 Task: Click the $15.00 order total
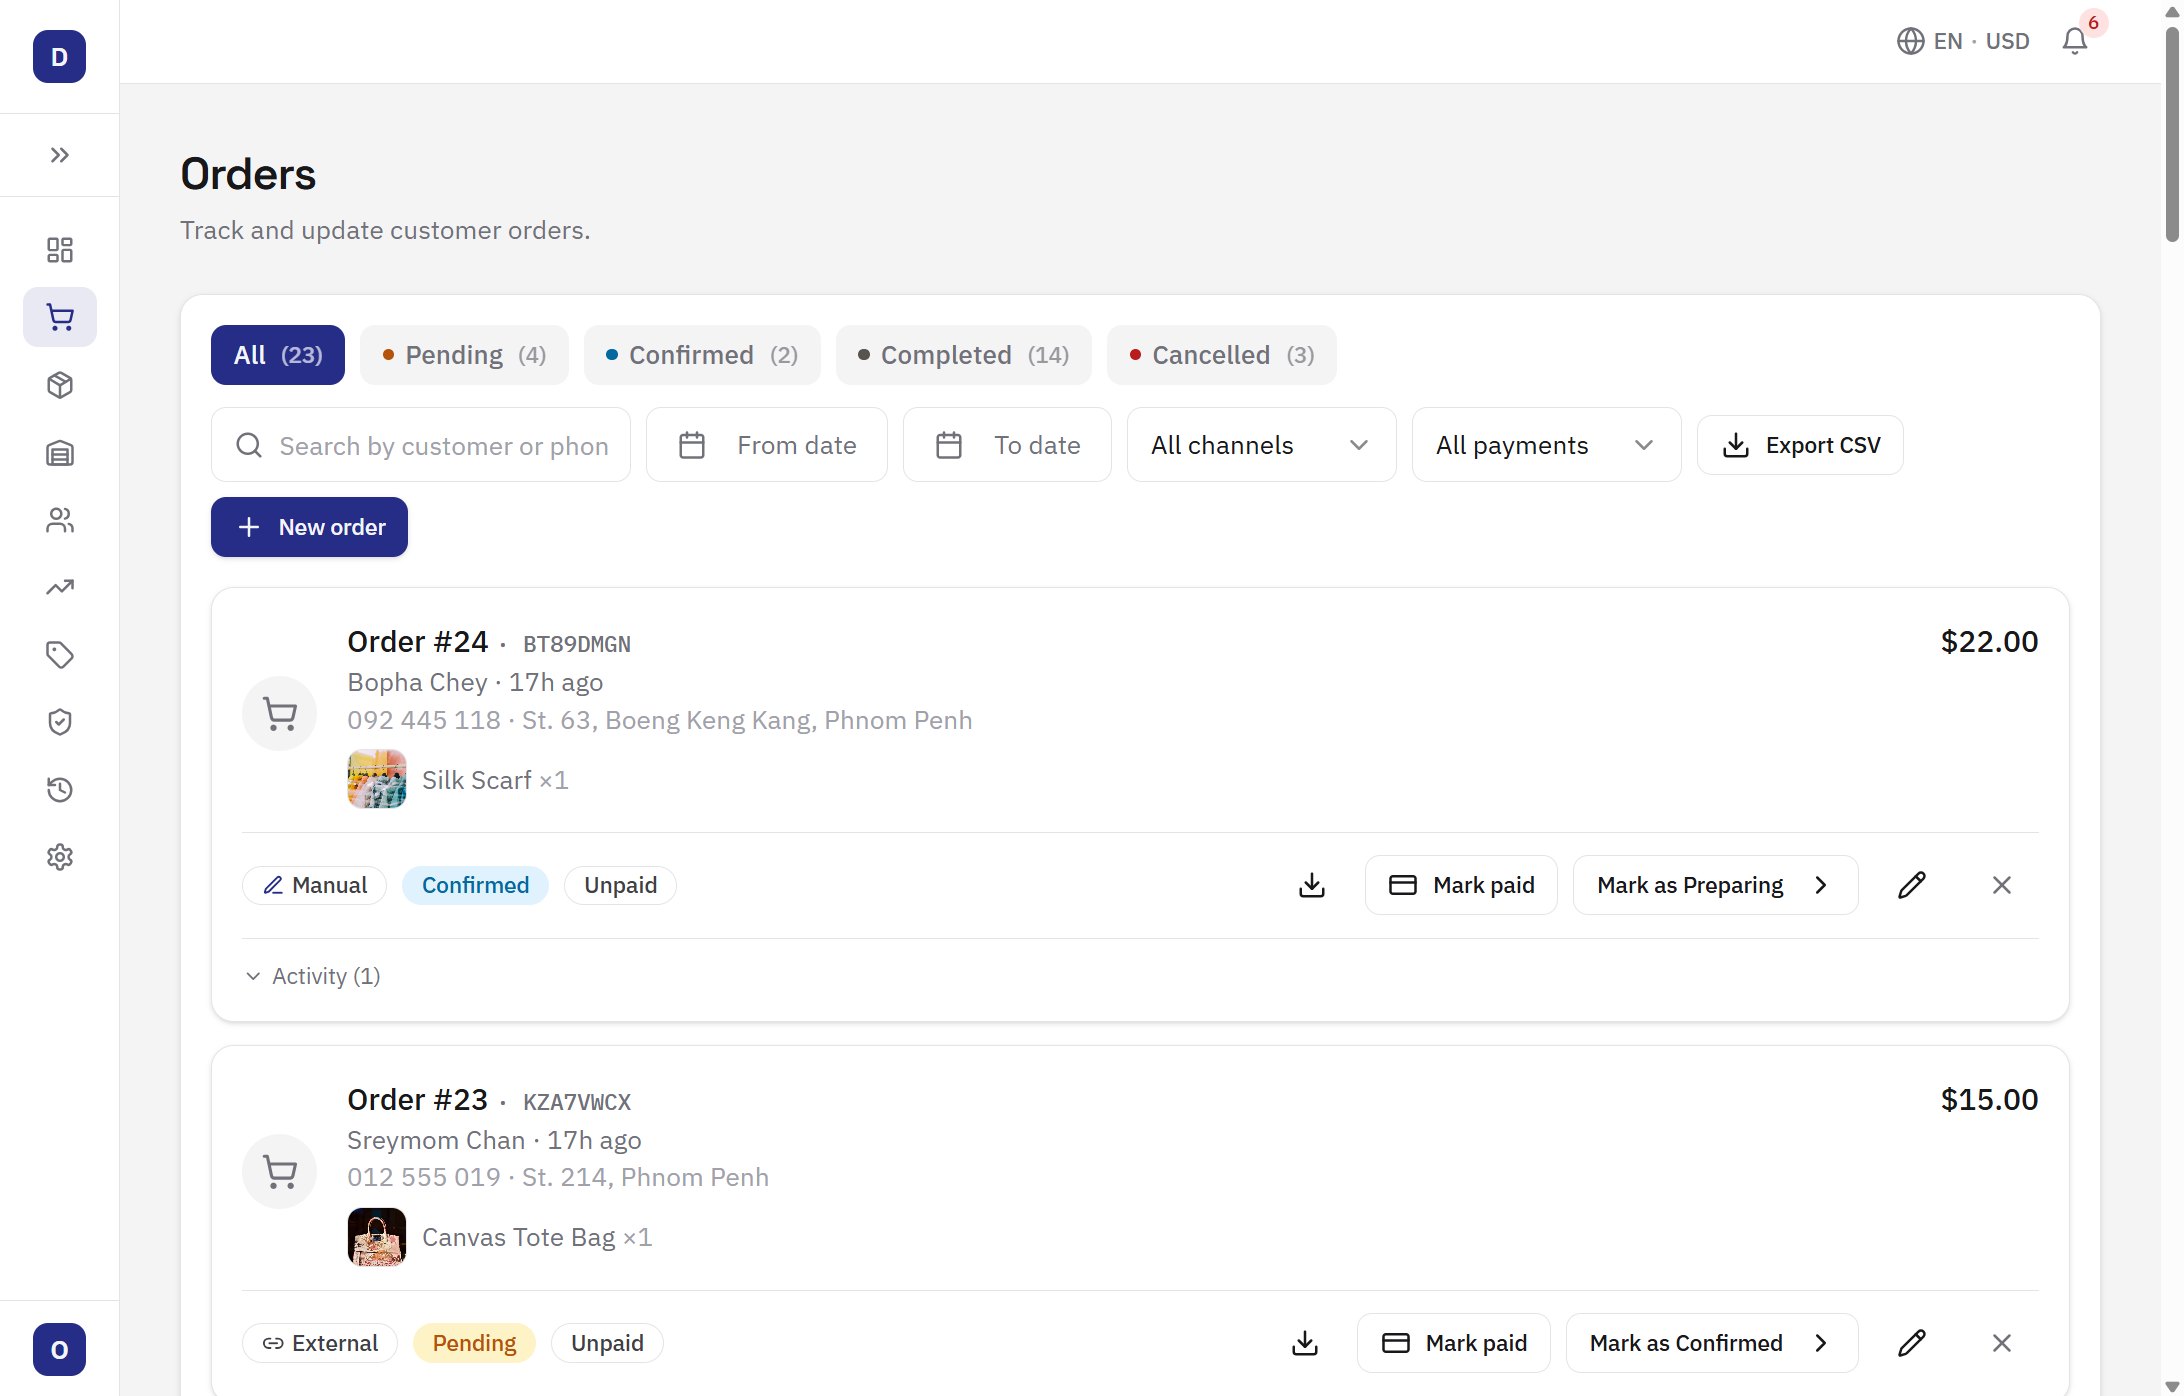point(1989,1100)
